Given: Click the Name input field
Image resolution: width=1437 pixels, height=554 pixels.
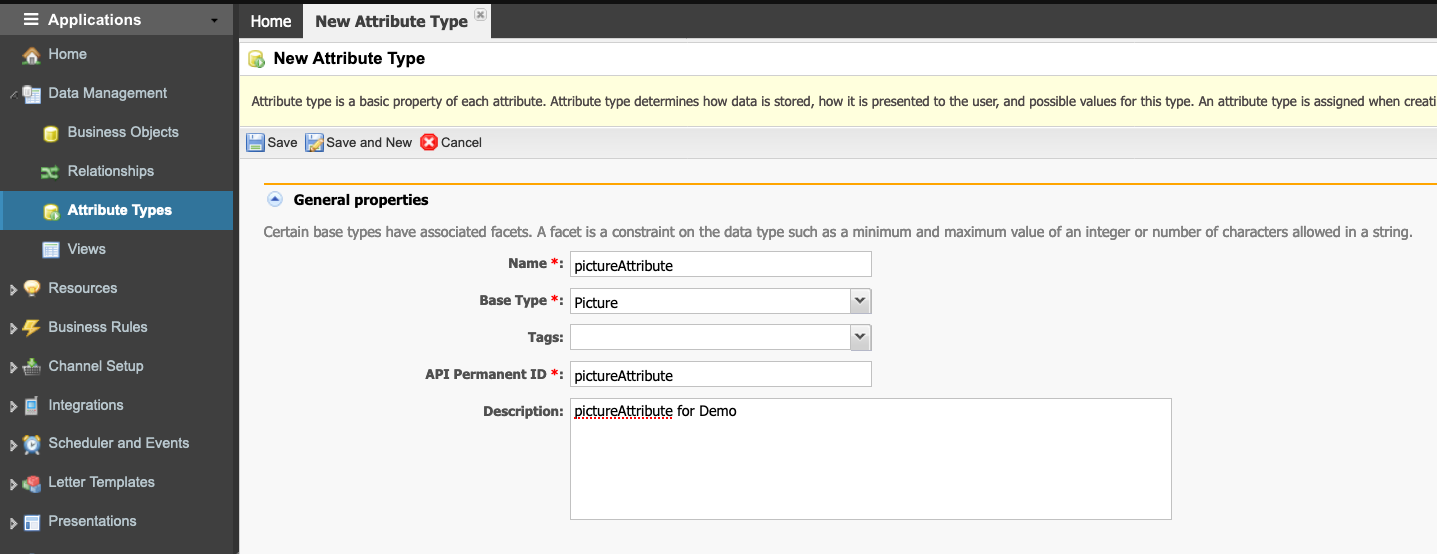Looking at the screenshot, I should pos(721,264).
